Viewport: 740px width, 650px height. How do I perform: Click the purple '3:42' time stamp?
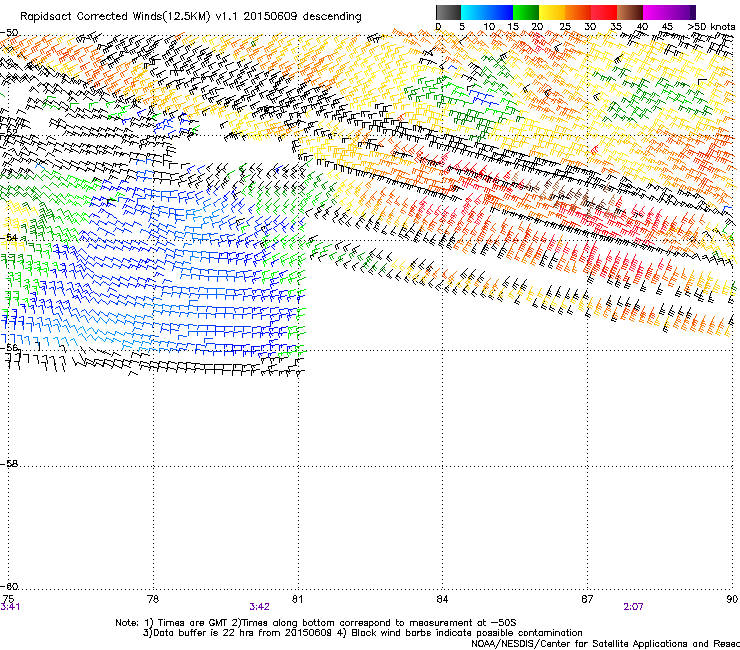coord(260,607)
